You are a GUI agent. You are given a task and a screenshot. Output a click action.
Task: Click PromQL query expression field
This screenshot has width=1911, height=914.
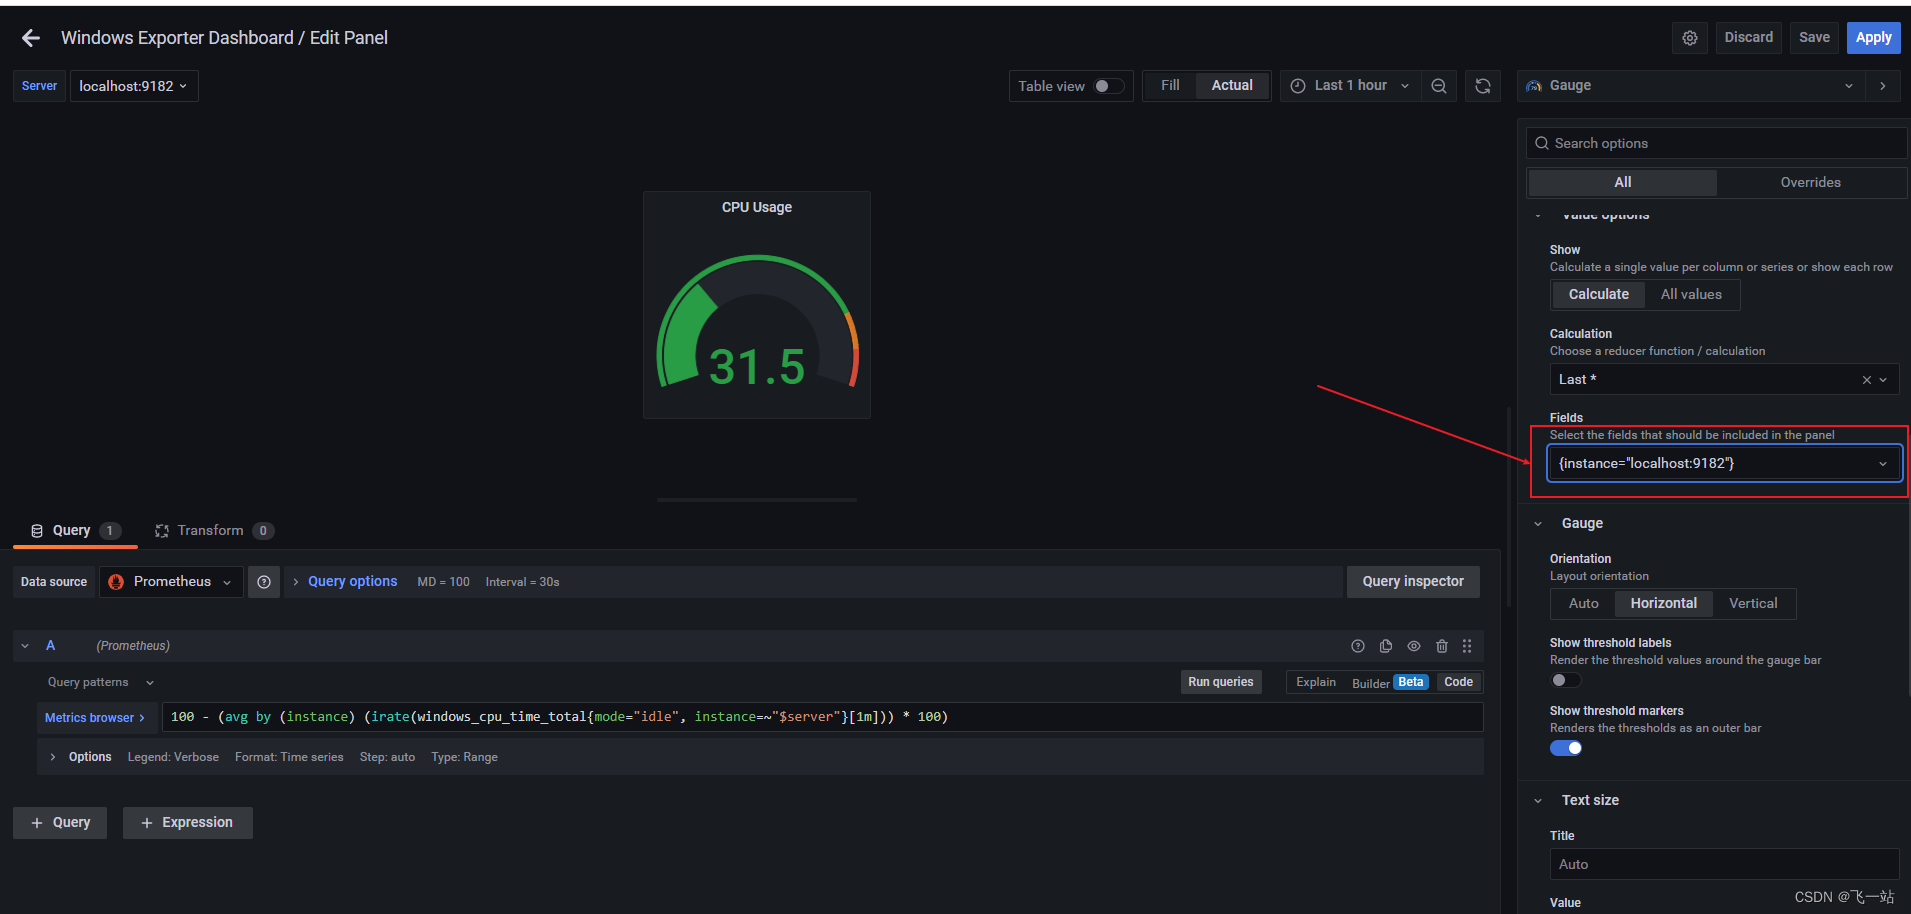pyautogui.click(x=822, y=717)
